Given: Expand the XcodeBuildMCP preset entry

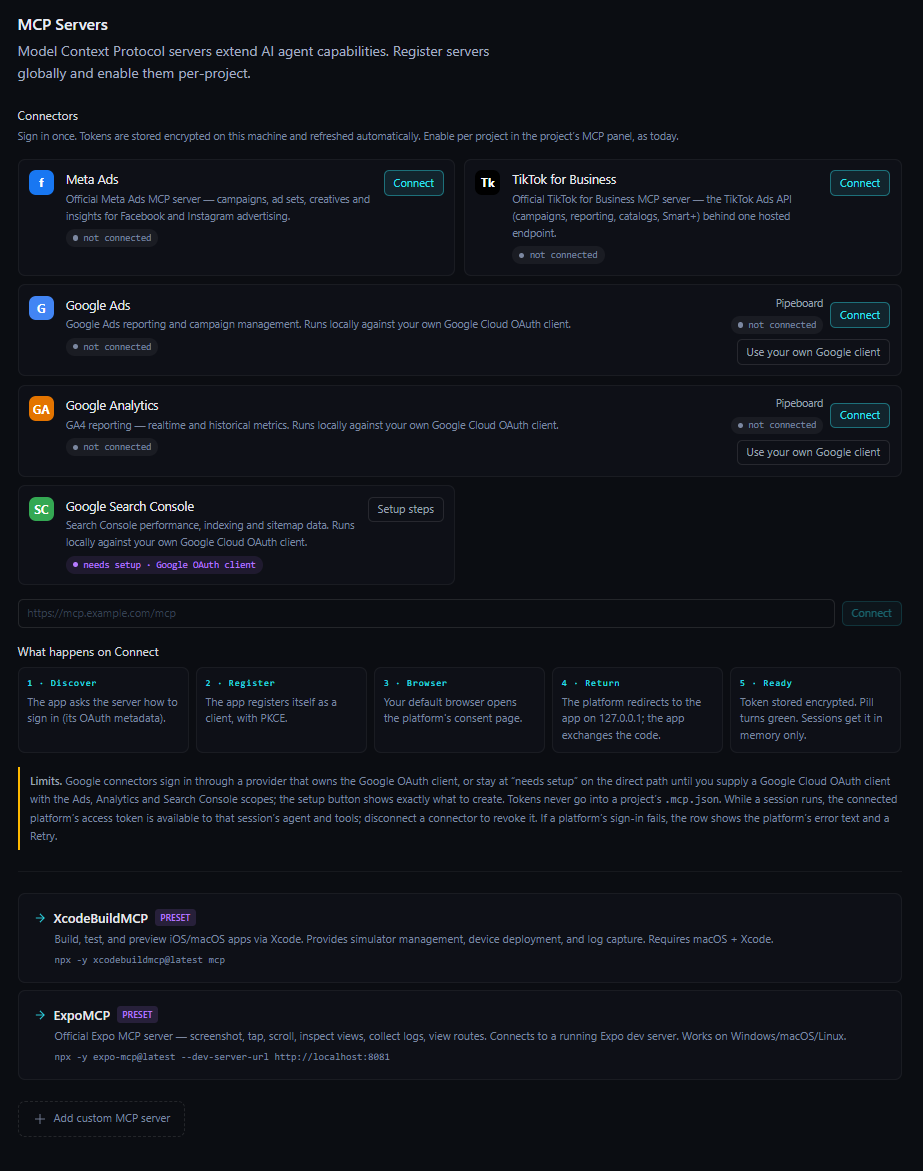Looking at the screenshot, I should [x=460, y=938].
